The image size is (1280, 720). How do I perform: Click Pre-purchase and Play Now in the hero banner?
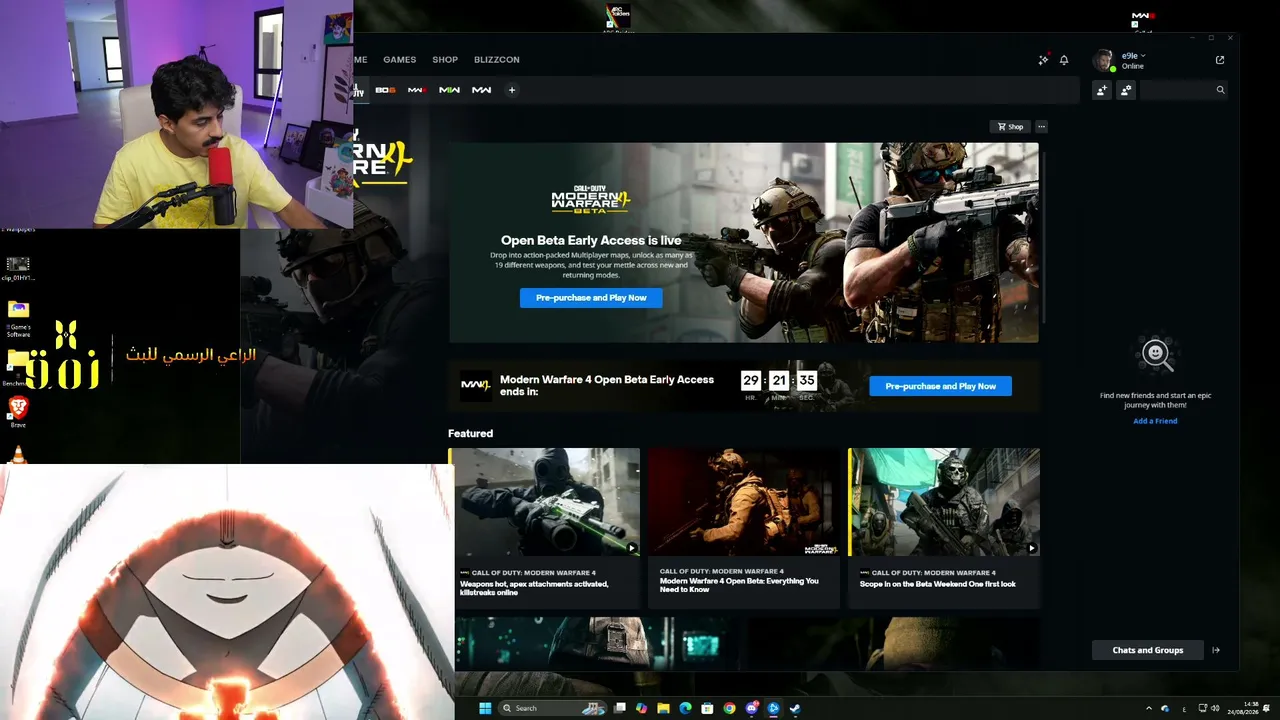(x=591, y=298)
